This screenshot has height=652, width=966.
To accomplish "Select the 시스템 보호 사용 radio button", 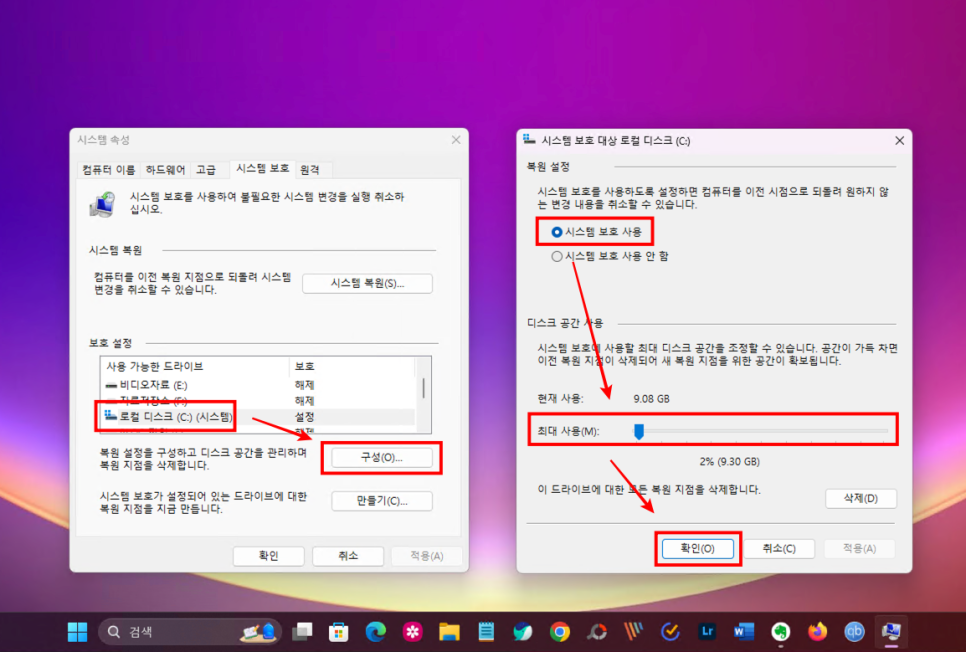I will point(557,232).
